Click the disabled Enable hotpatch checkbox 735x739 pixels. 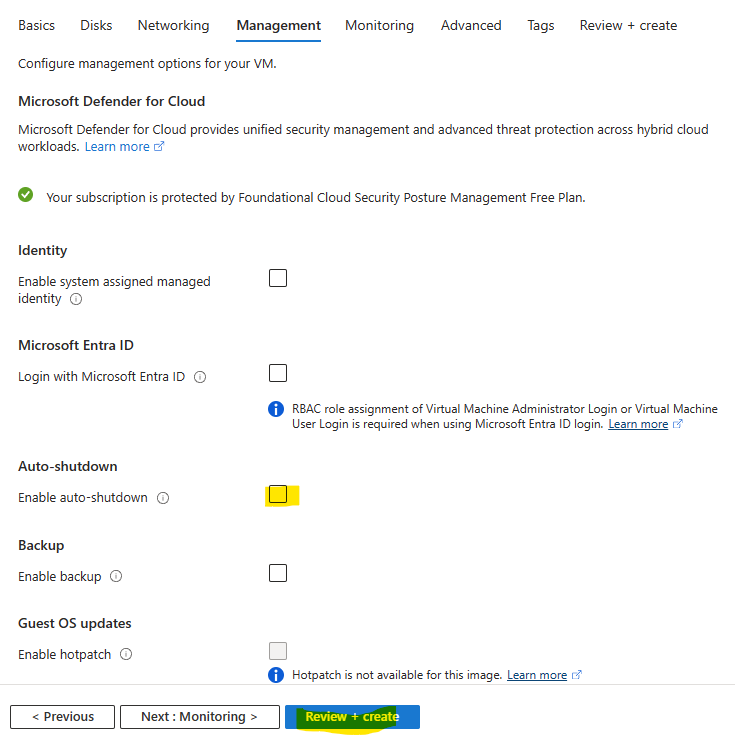(278, 651)
